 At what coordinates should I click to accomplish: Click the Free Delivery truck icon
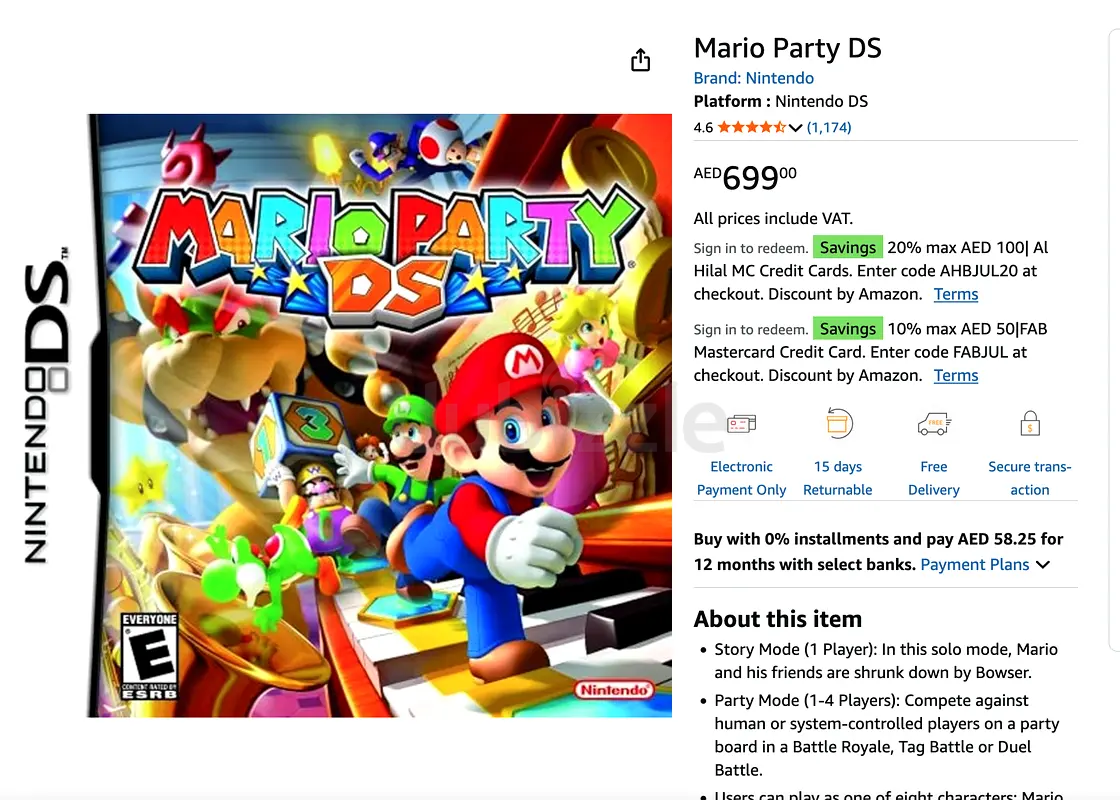pos(934,424)
